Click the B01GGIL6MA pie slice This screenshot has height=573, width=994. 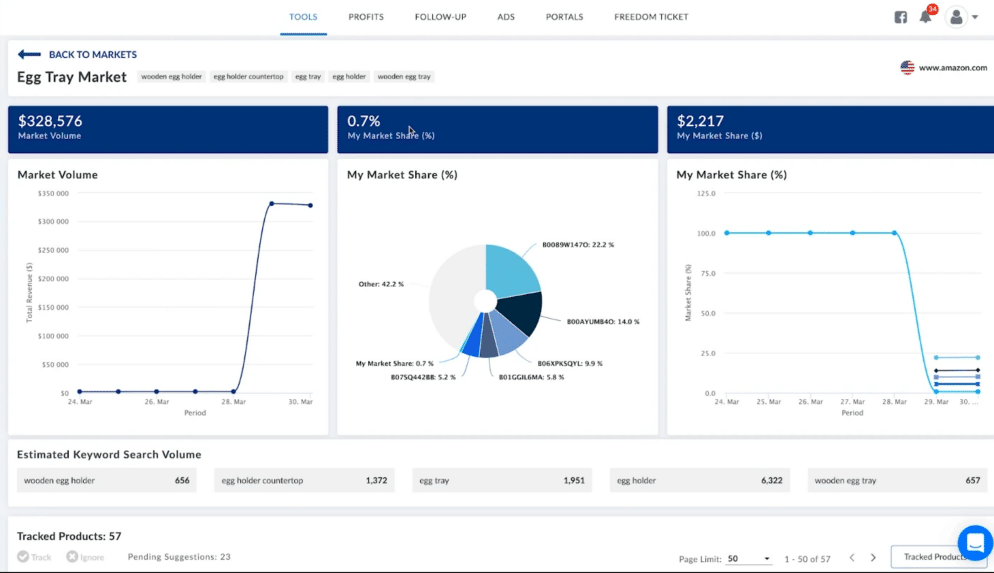[x=488, y=340]
